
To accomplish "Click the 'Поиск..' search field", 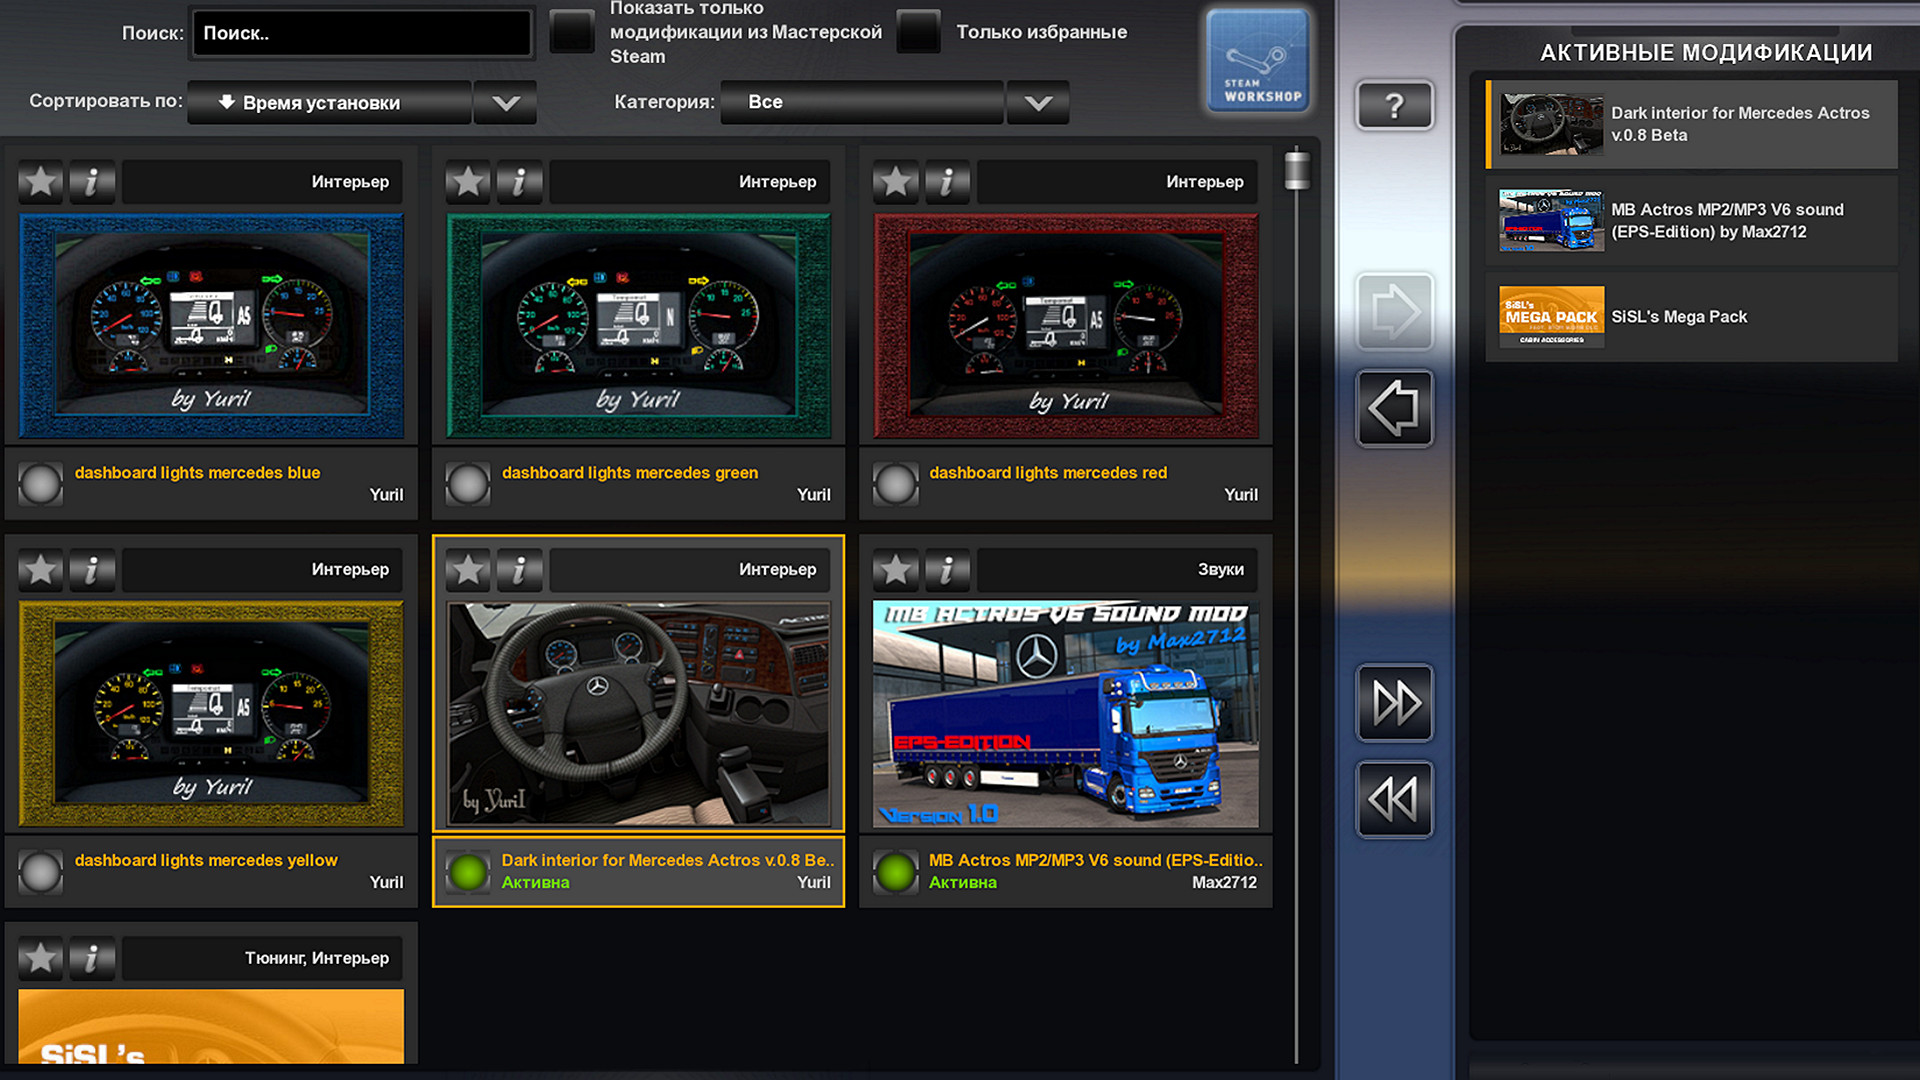I will [x=361, y=33].
